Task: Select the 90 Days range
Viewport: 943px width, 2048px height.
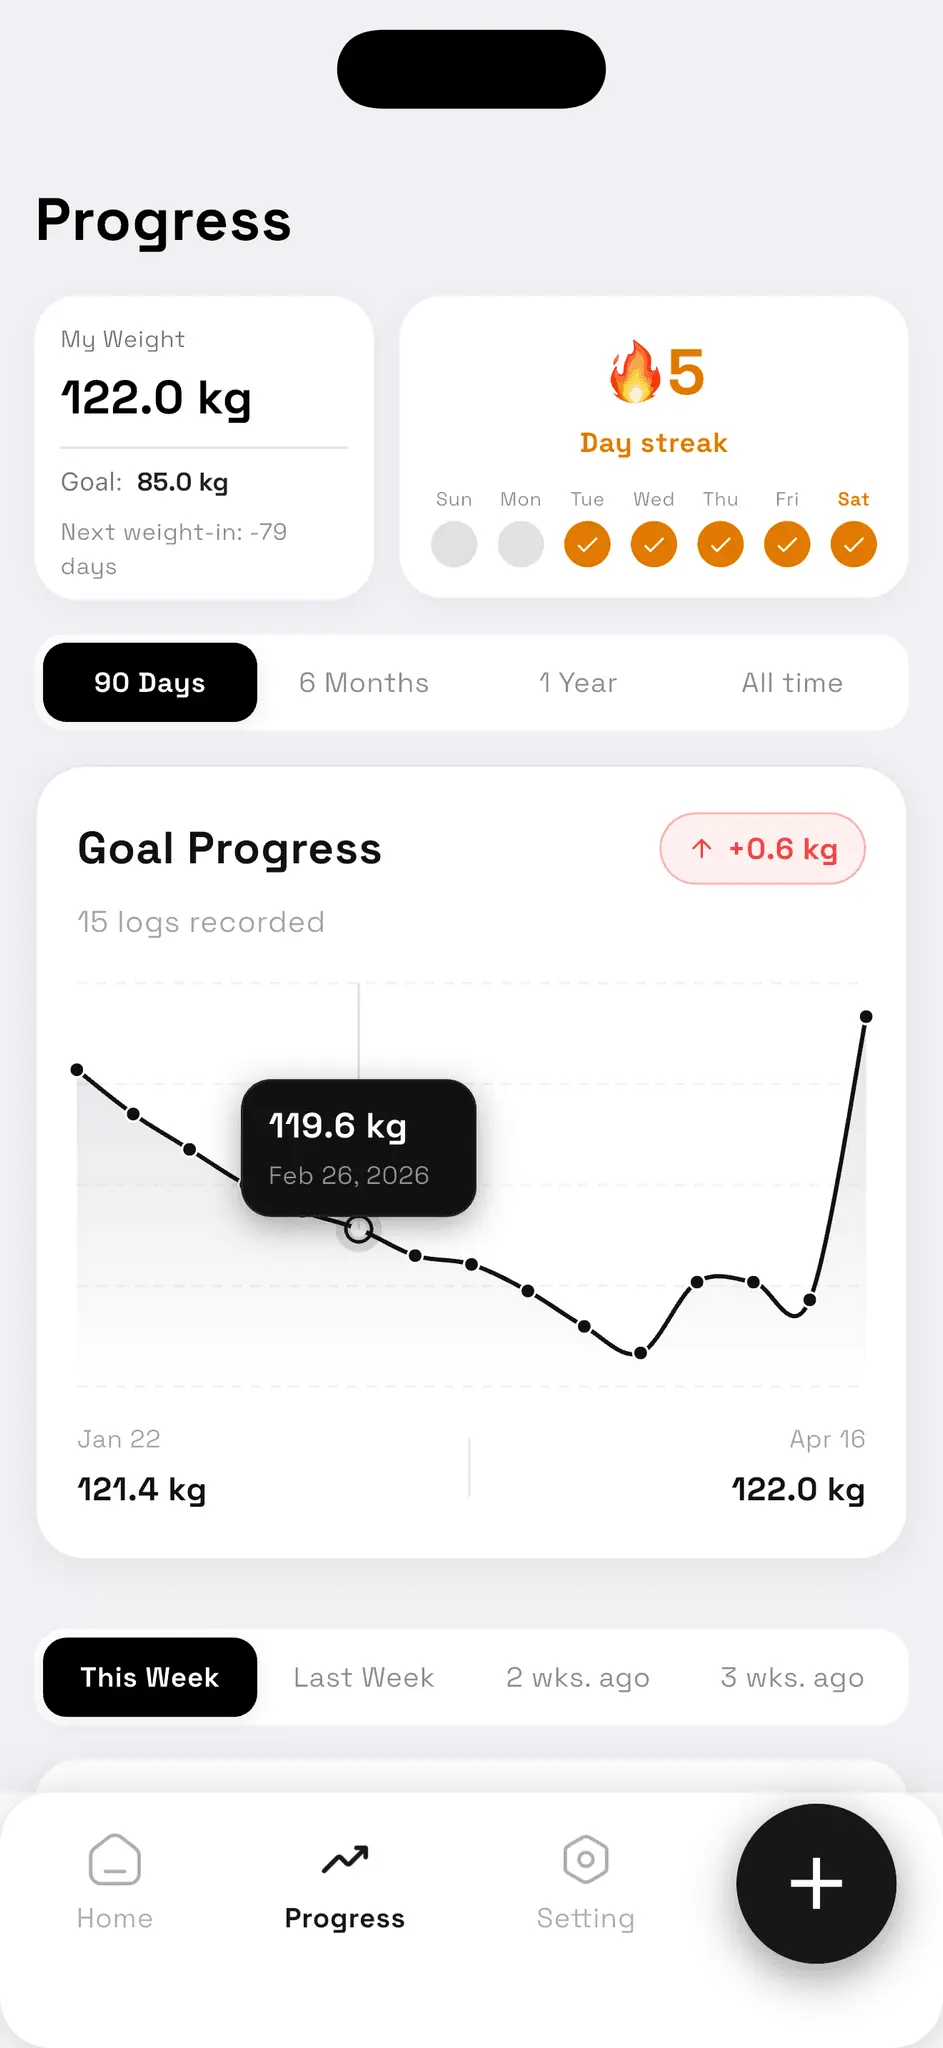Action: (x=150, y=682)
